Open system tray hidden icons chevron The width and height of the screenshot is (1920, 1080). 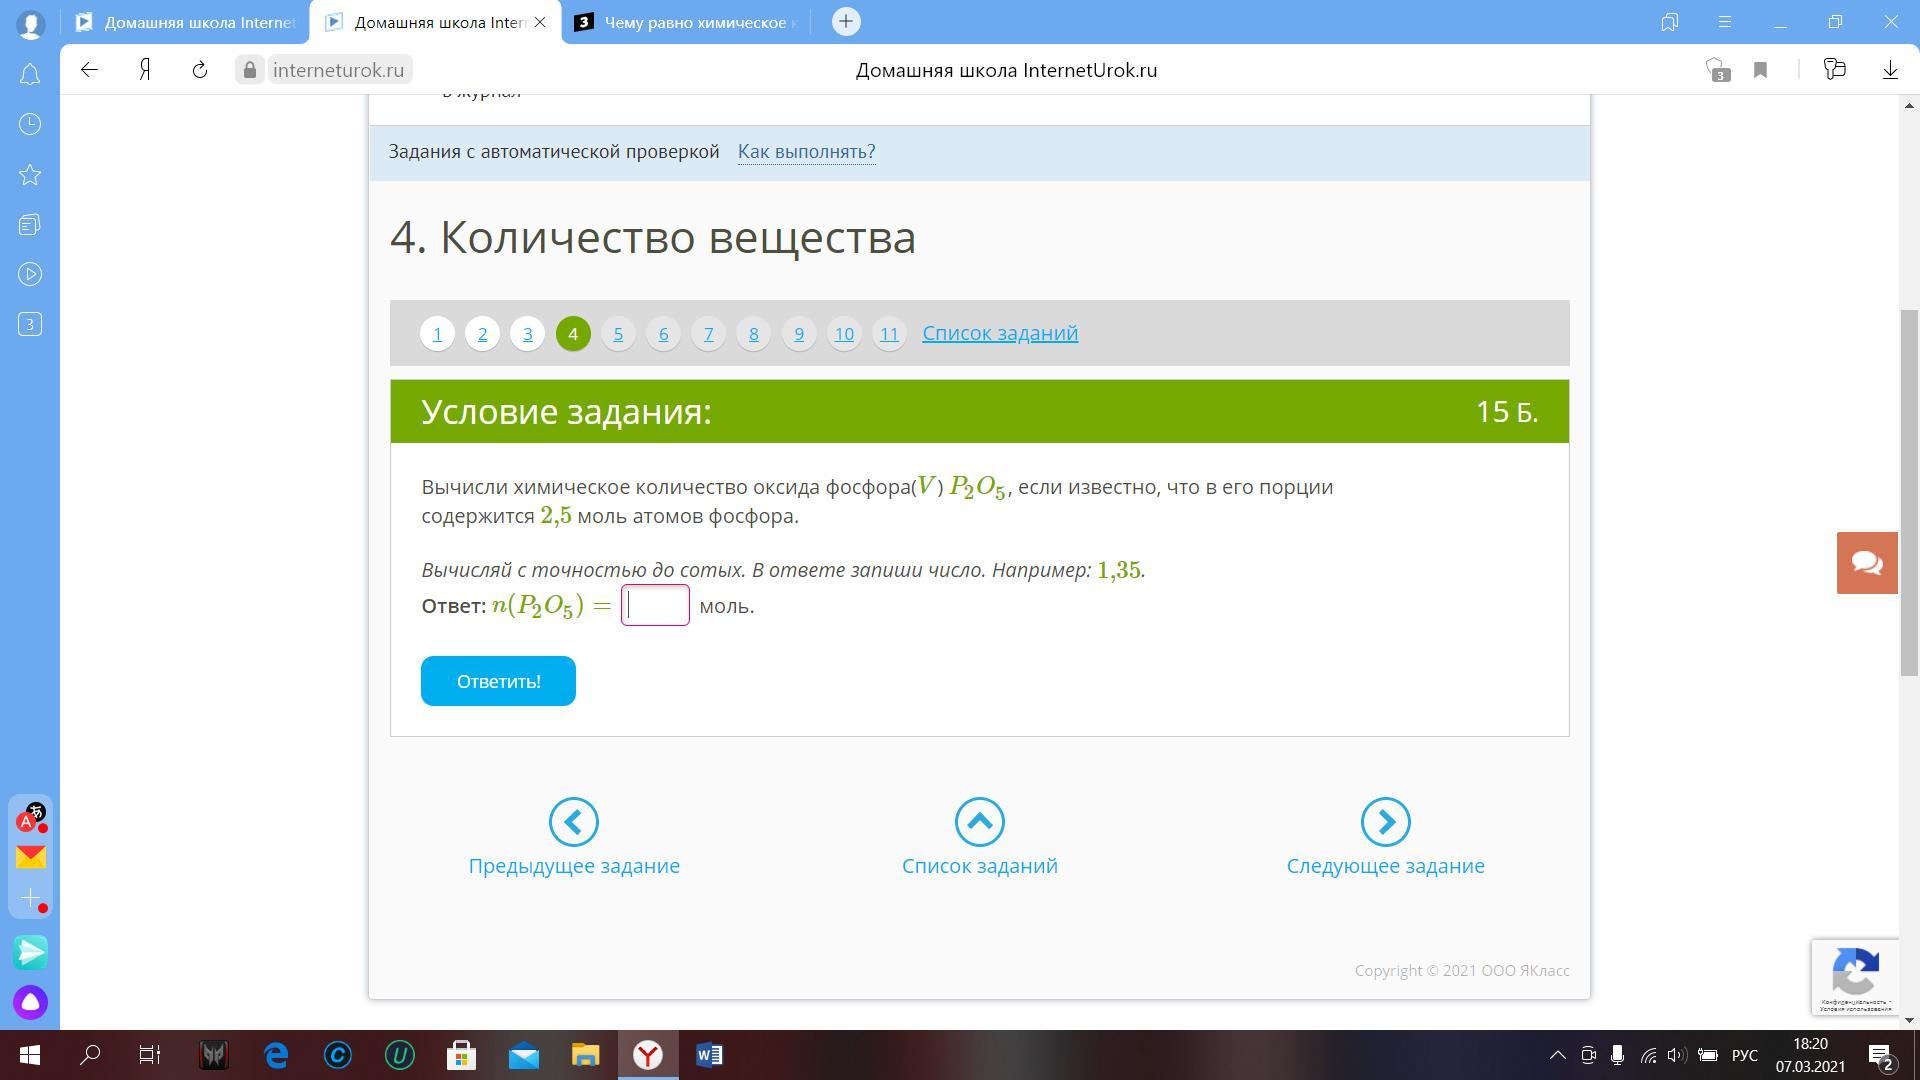1557,1055
